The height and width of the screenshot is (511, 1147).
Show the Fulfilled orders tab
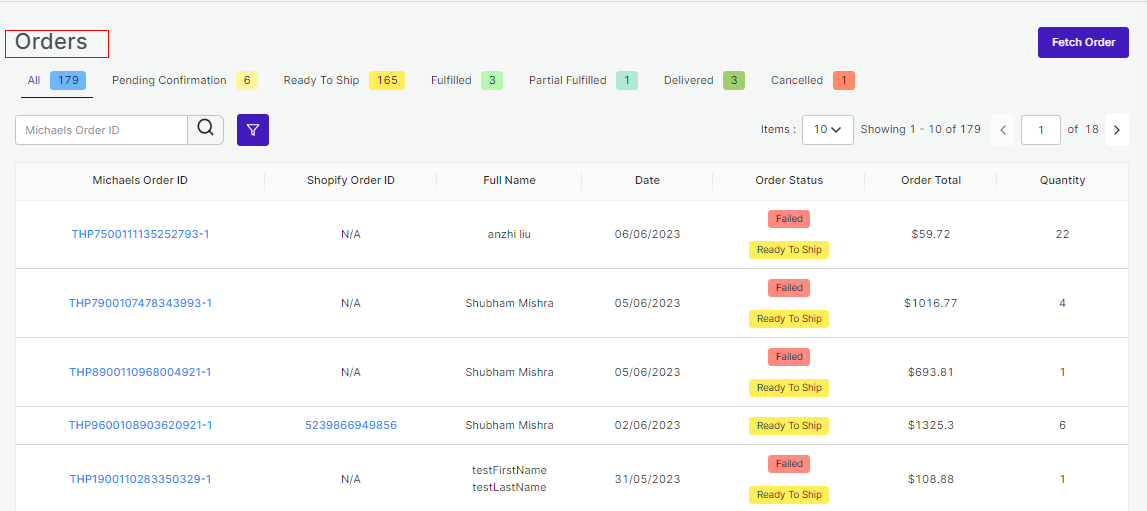pyautogui.click(x=465, y=81)
